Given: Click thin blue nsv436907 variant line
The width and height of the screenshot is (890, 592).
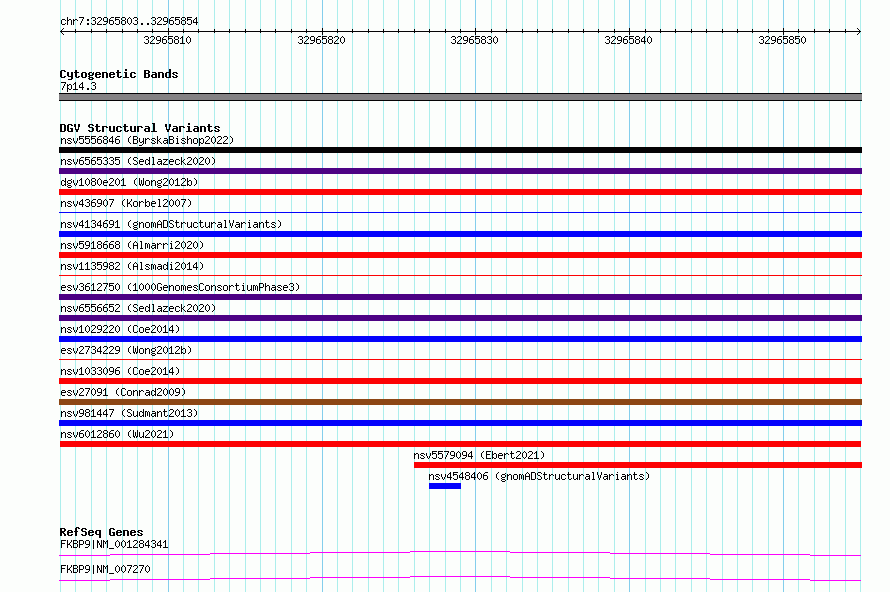Looking at the screenshot, I should pos(460,212).
